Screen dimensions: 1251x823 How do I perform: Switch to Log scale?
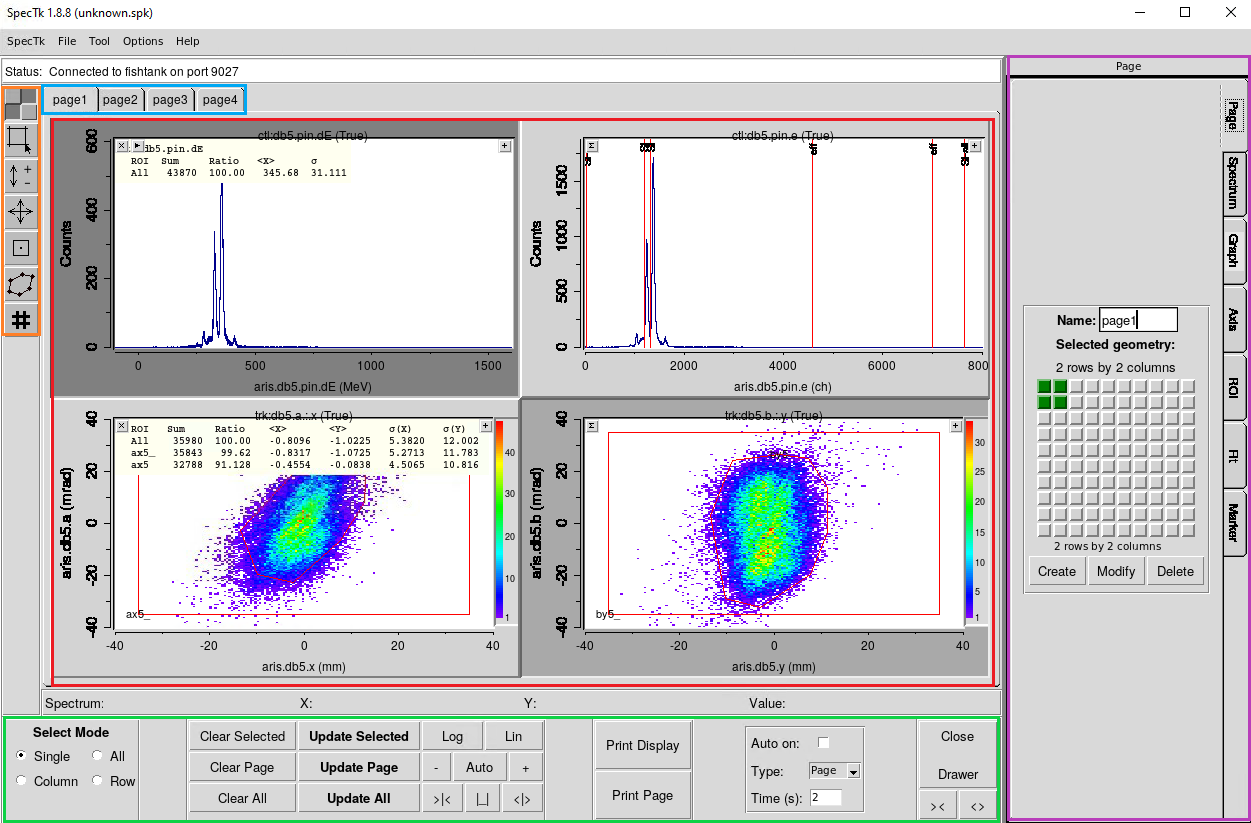coord(452,736)
